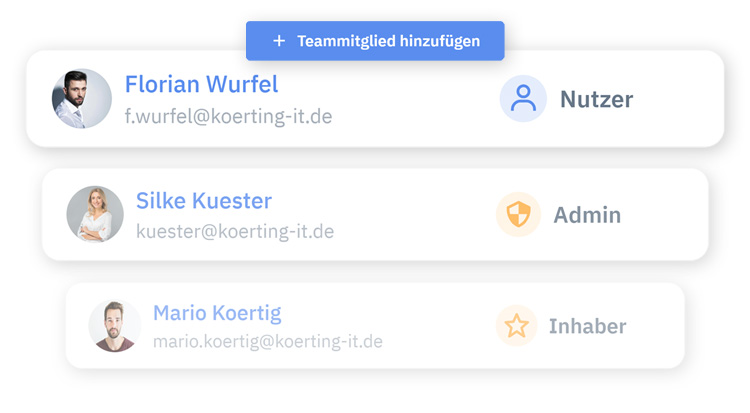The width and height of the screenshot is (750, 413).
Task: Click the orange shield icon beside Admin
Action: pos(519,215)
